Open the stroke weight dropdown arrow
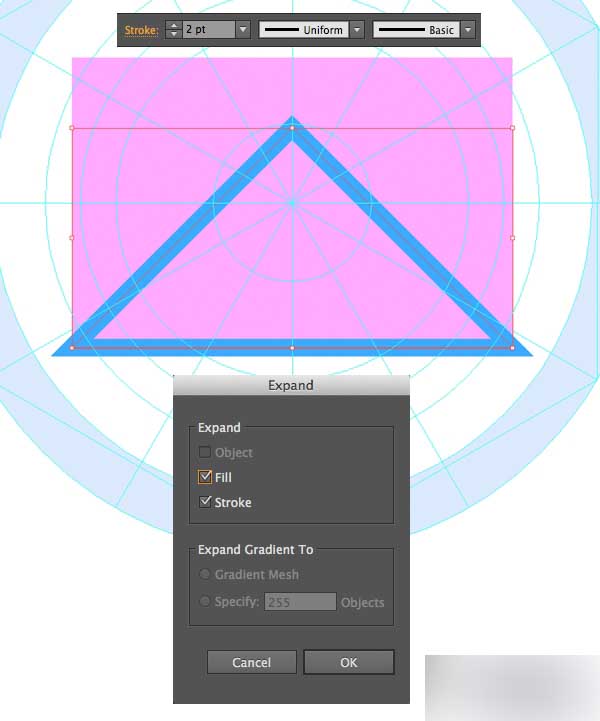Screen dimensions: 600x721 point(243,30)
